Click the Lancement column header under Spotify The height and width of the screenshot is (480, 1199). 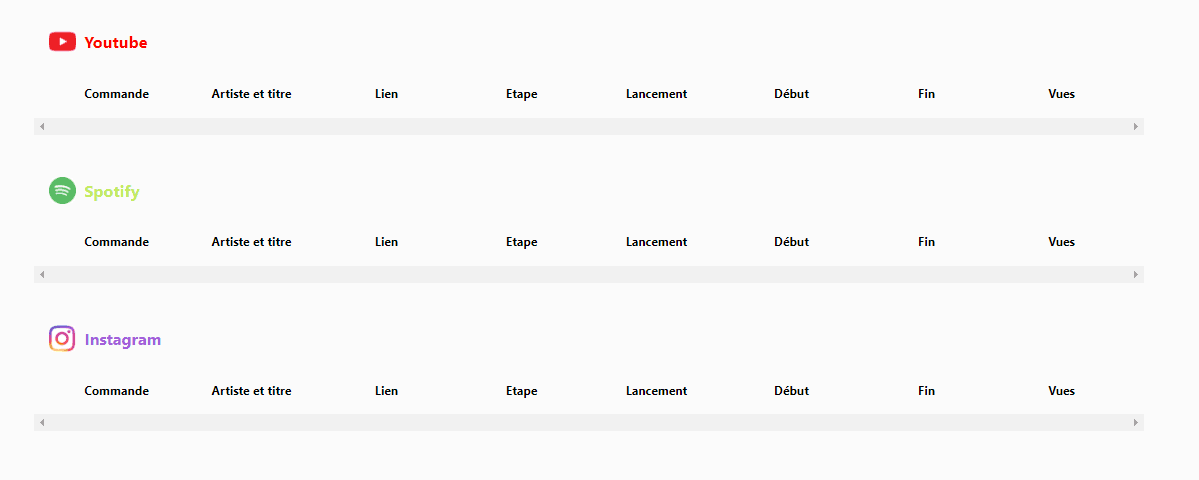tap(656, 242)
